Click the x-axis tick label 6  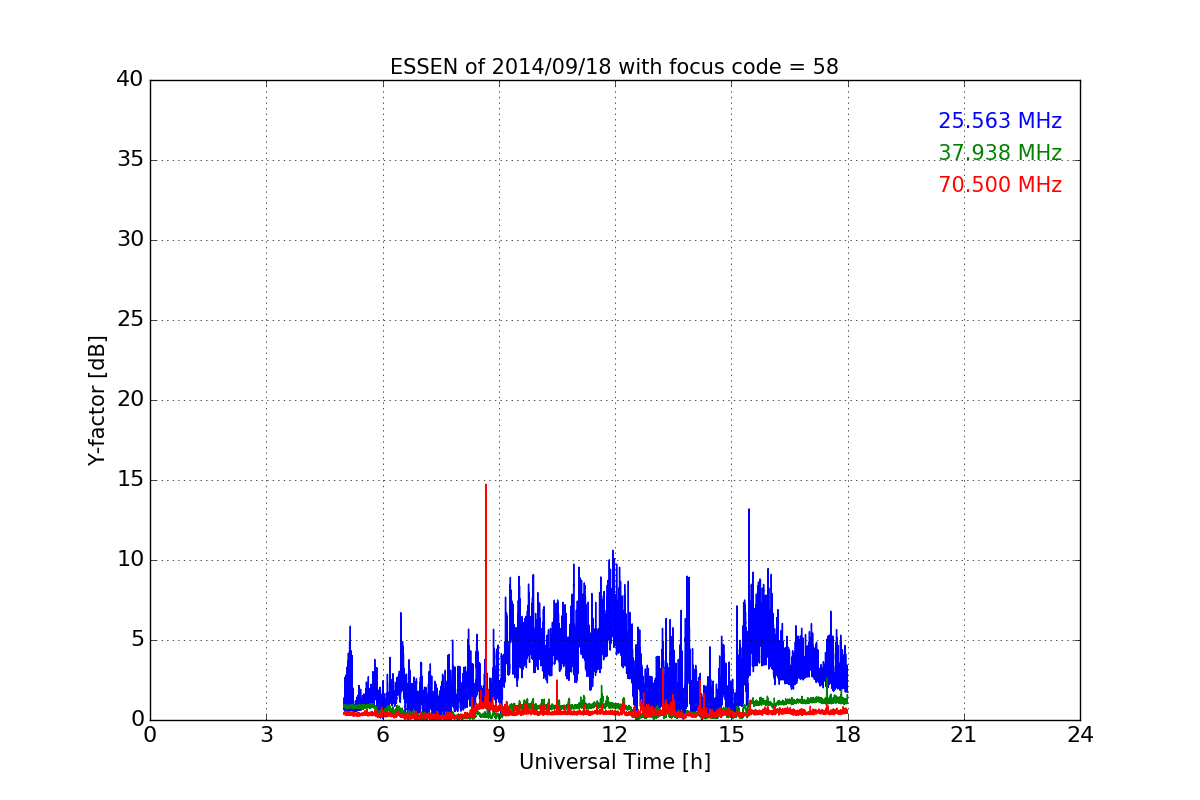(382, 734)
